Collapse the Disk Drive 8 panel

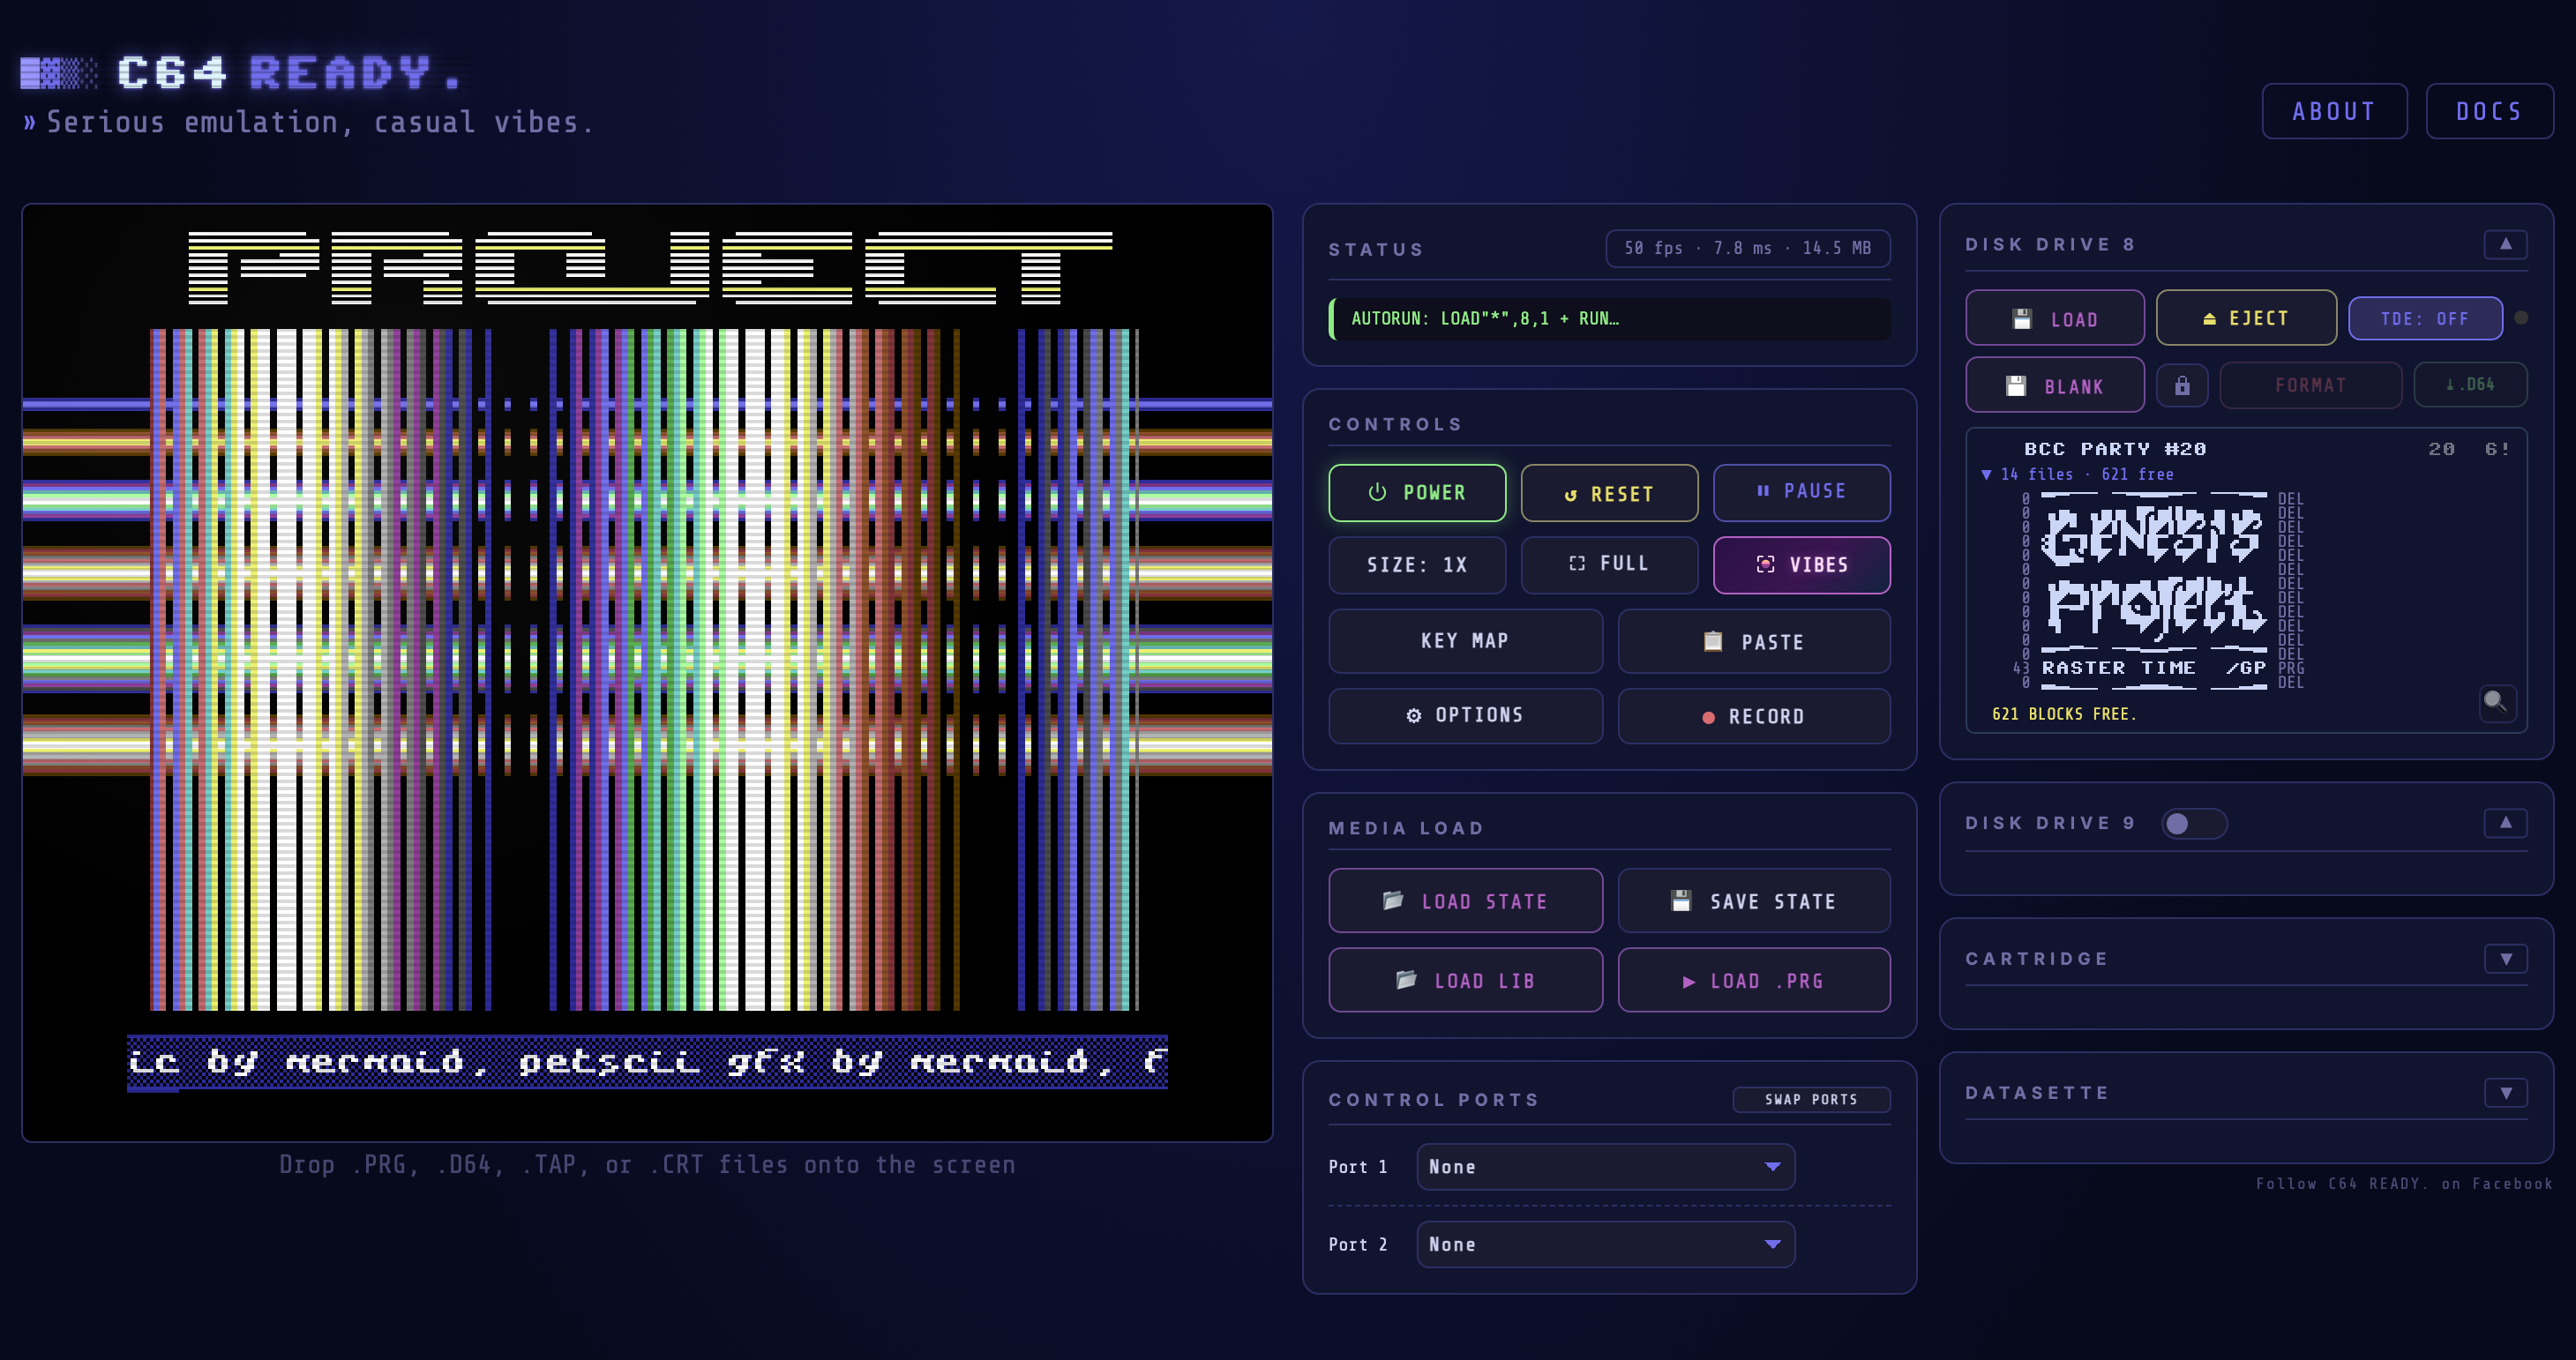(2505, 244)
